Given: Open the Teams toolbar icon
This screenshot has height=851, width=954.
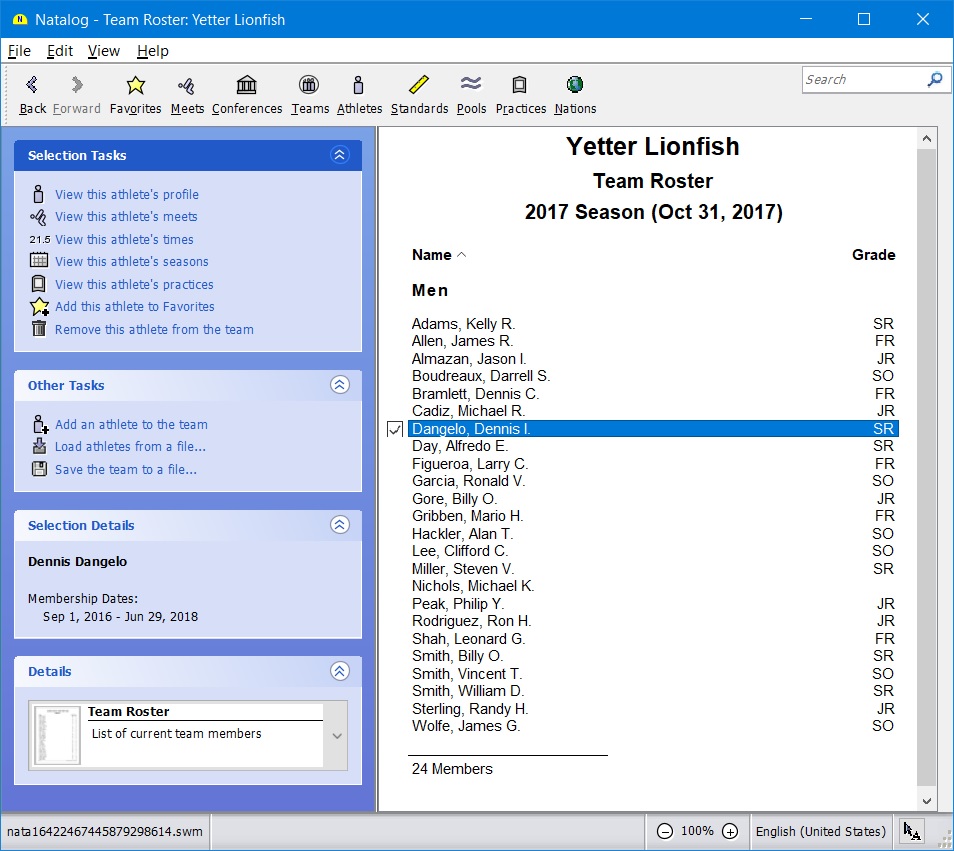Looking at the screenshot, I should pyautogui.click(x=310, y=85).
